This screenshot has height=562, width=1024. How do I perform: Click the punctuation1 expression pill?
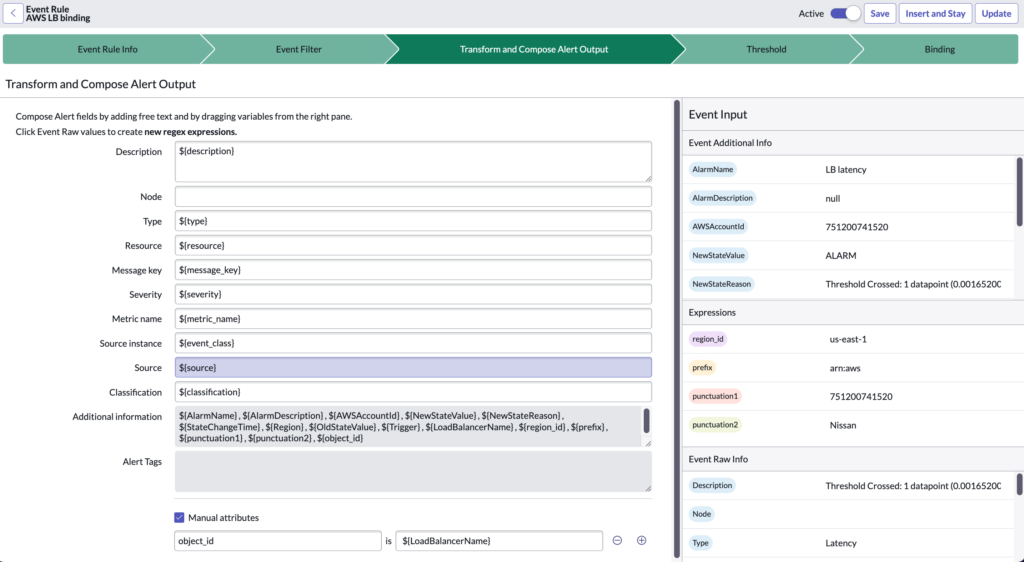click(716, 396)
